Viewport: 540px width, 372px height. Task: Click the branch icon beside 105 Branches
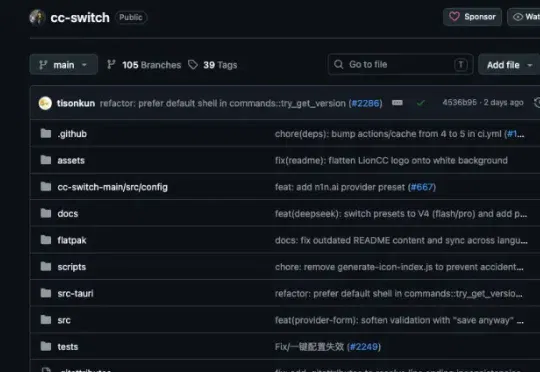pyautogui.click(x=111, y=64)
